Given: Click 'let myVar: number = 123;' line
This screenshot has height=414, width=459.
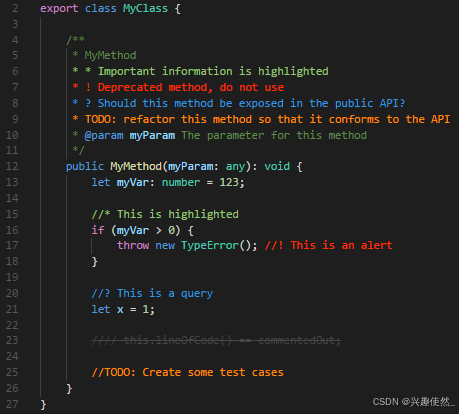Looking at the screenshot, I should pyautogui.click(x=168, y=182).
